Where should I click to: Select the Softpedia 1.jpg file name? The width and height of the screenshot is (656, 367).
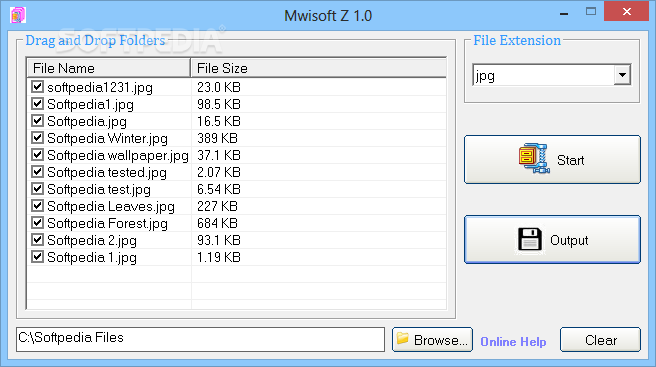pos(92,257)
